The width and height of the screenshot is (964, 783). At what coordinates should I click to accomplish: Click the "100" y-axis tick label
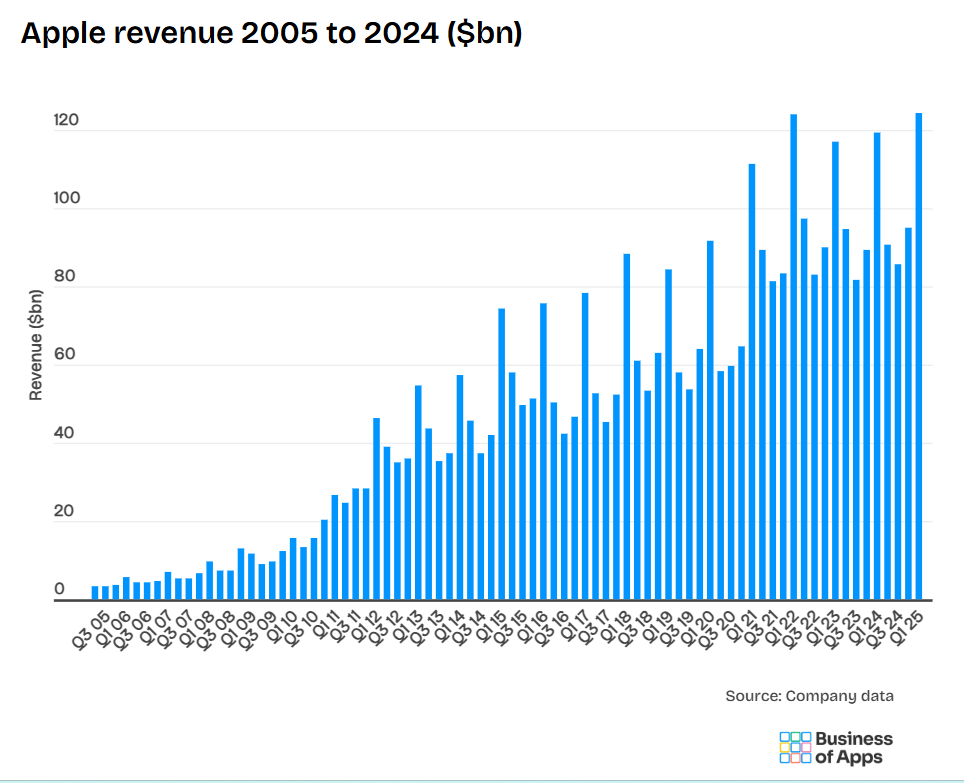pyautogui.click(x=66, y=197)
